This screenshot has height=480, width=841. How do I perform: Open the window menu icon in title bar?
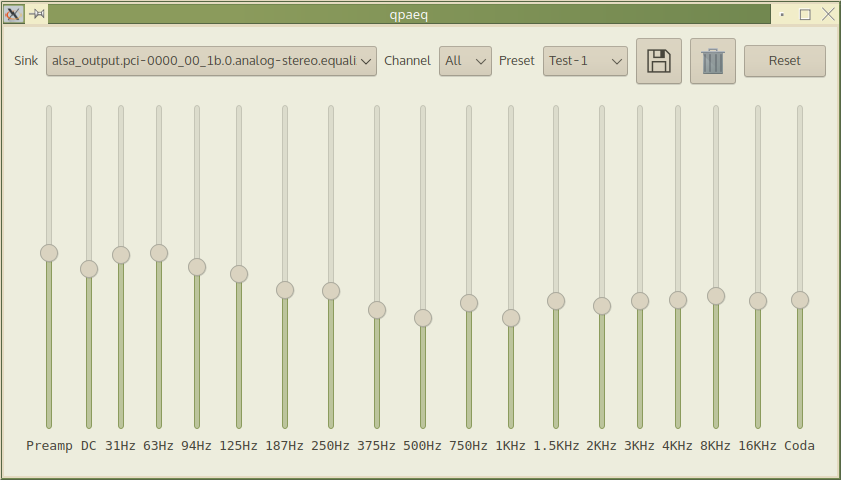(13, 14)
